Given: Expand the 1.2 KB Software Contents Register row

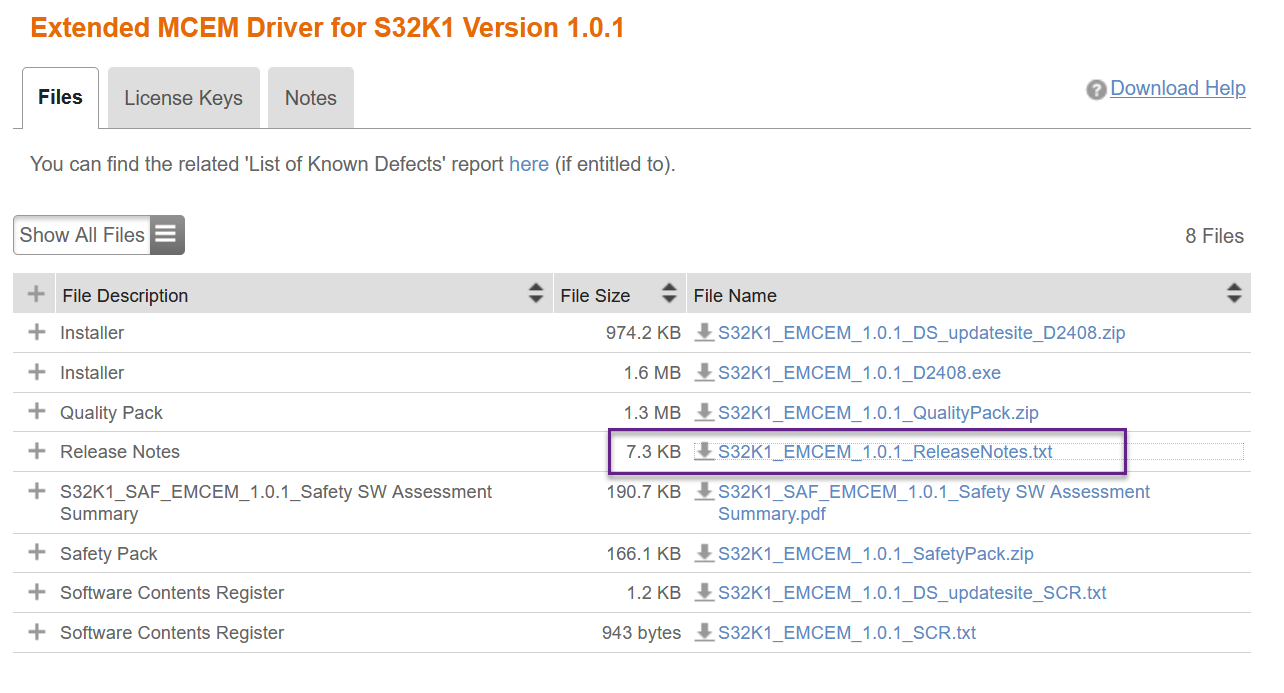Looking at the screenshot, I should [x=37, y=592].
